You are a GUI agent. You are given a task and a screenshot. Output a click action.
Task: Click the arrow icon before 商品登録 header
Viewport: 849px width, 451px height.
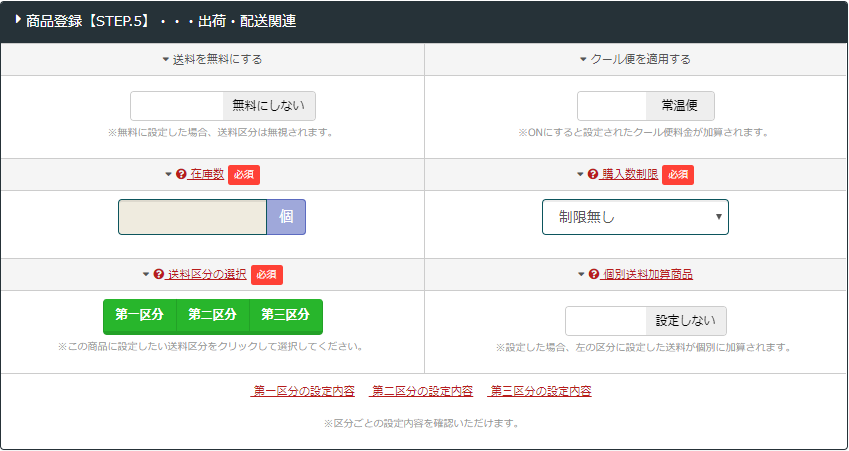click(x=18, y=19)
